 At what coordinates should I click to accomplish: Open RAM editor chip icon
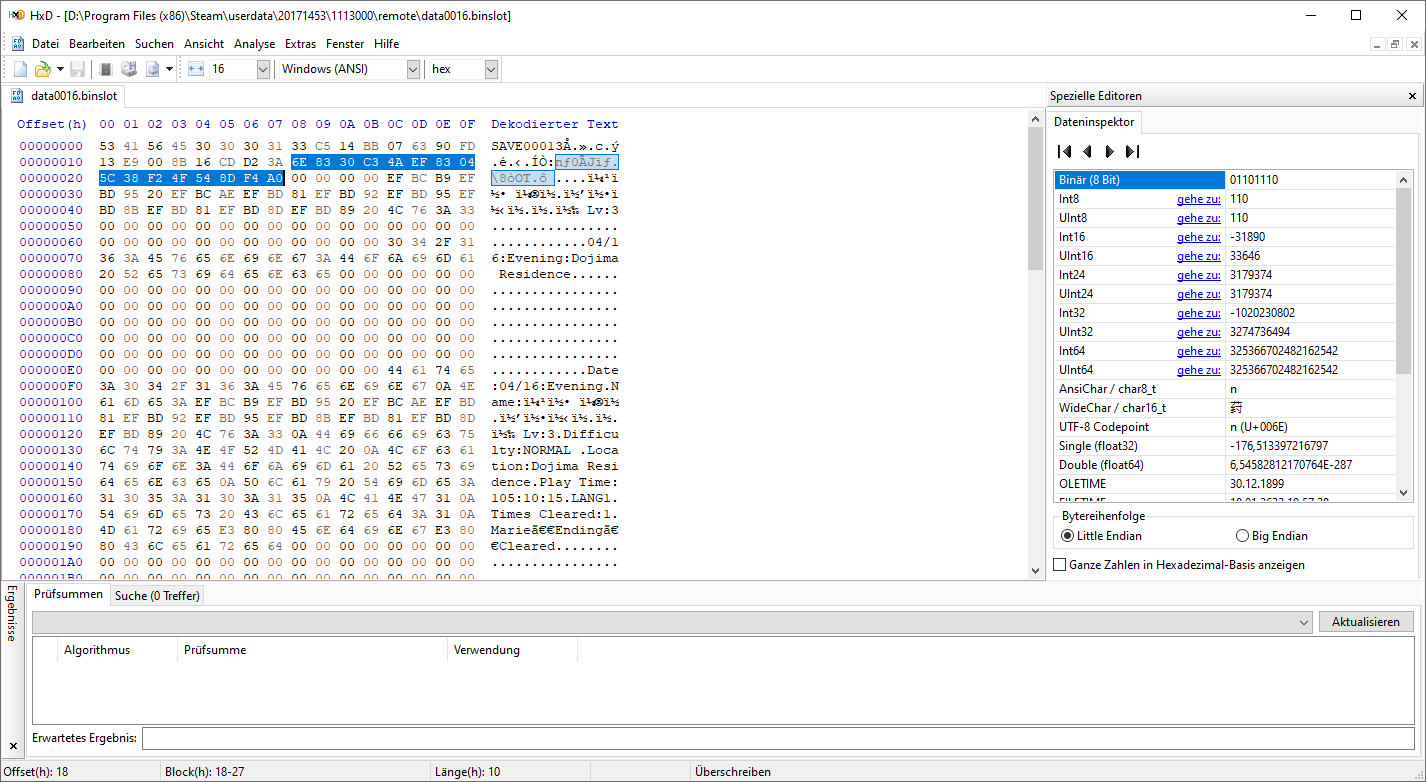coord(105,69)
